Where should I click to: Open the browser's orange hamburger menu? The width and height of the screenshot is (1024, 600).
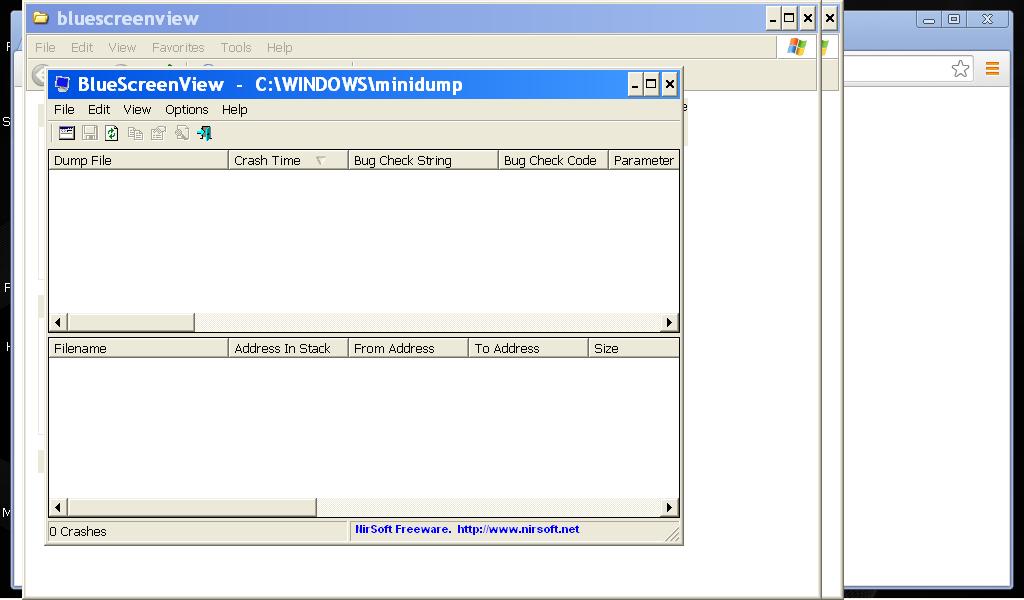[x=992, y=68]
